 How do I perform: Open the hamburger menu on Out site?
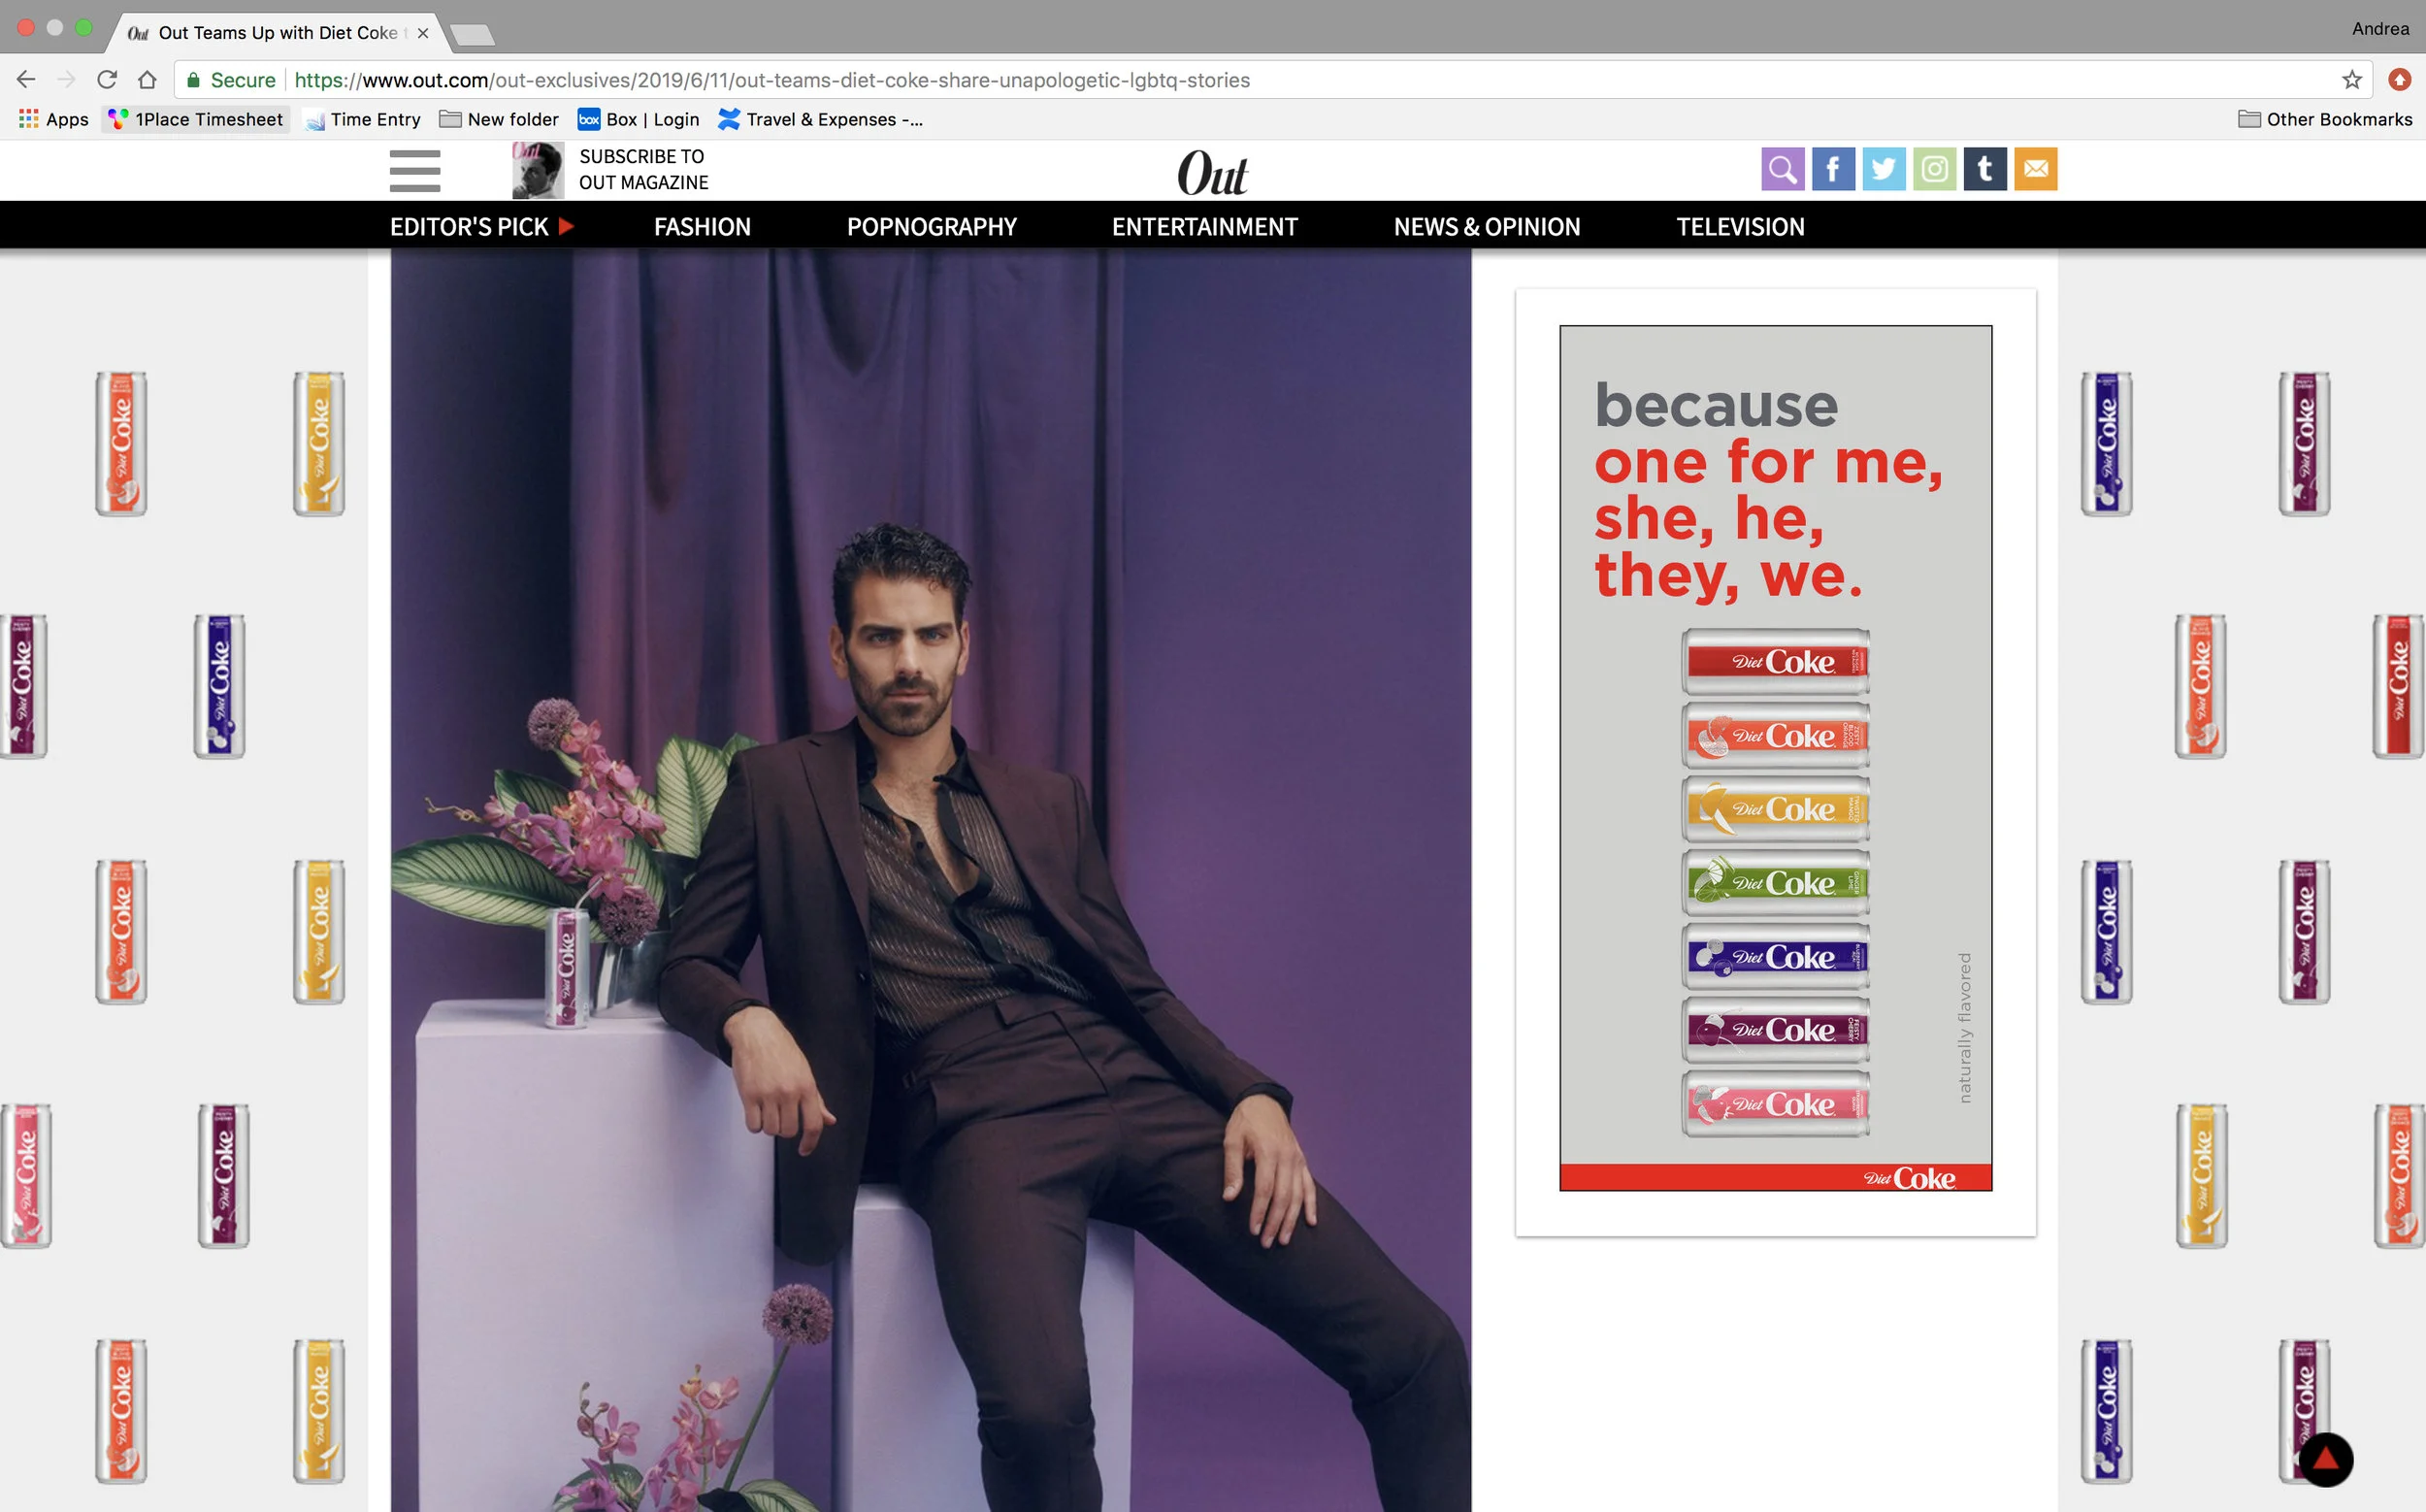coord(415,170)
